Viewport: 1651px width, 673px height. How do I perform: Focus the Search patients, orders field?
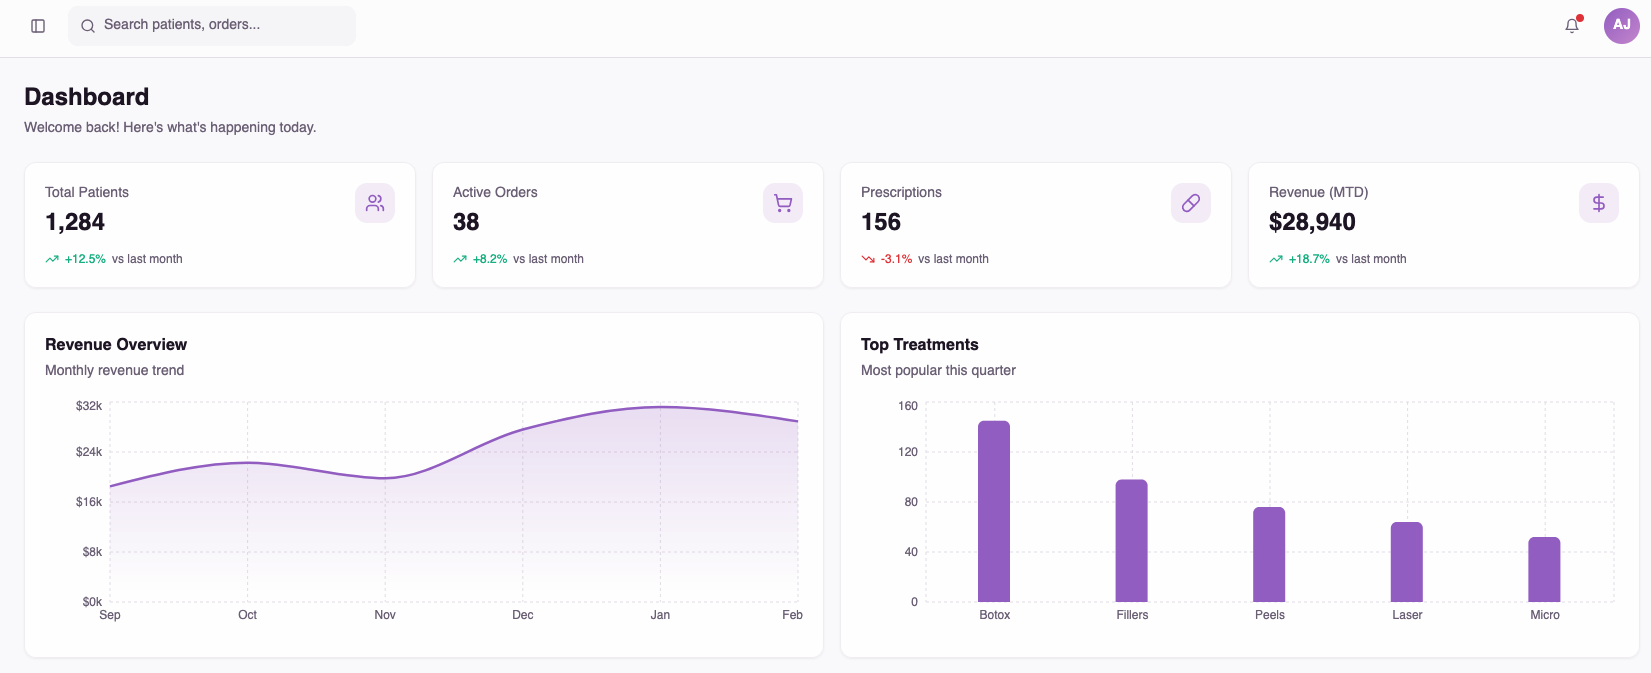212,26
